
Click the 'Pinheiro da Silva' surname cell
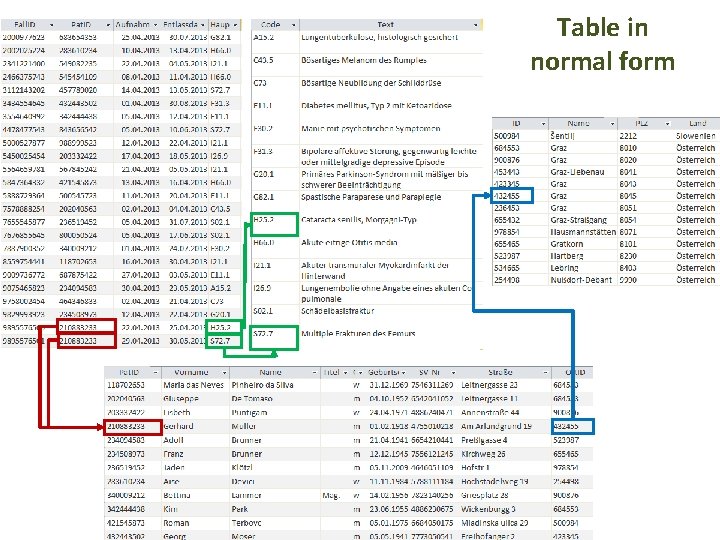click(x=262, y=385)
